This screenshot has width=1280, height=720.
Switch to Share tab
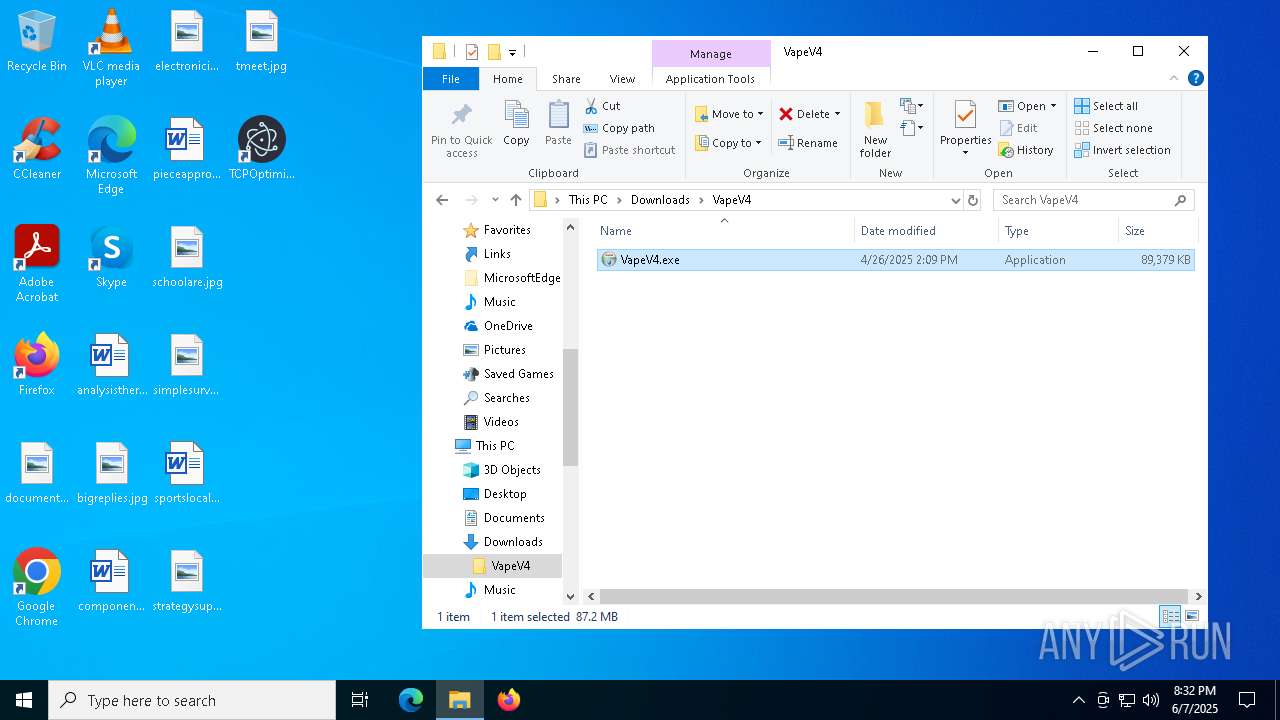(566, 79)
